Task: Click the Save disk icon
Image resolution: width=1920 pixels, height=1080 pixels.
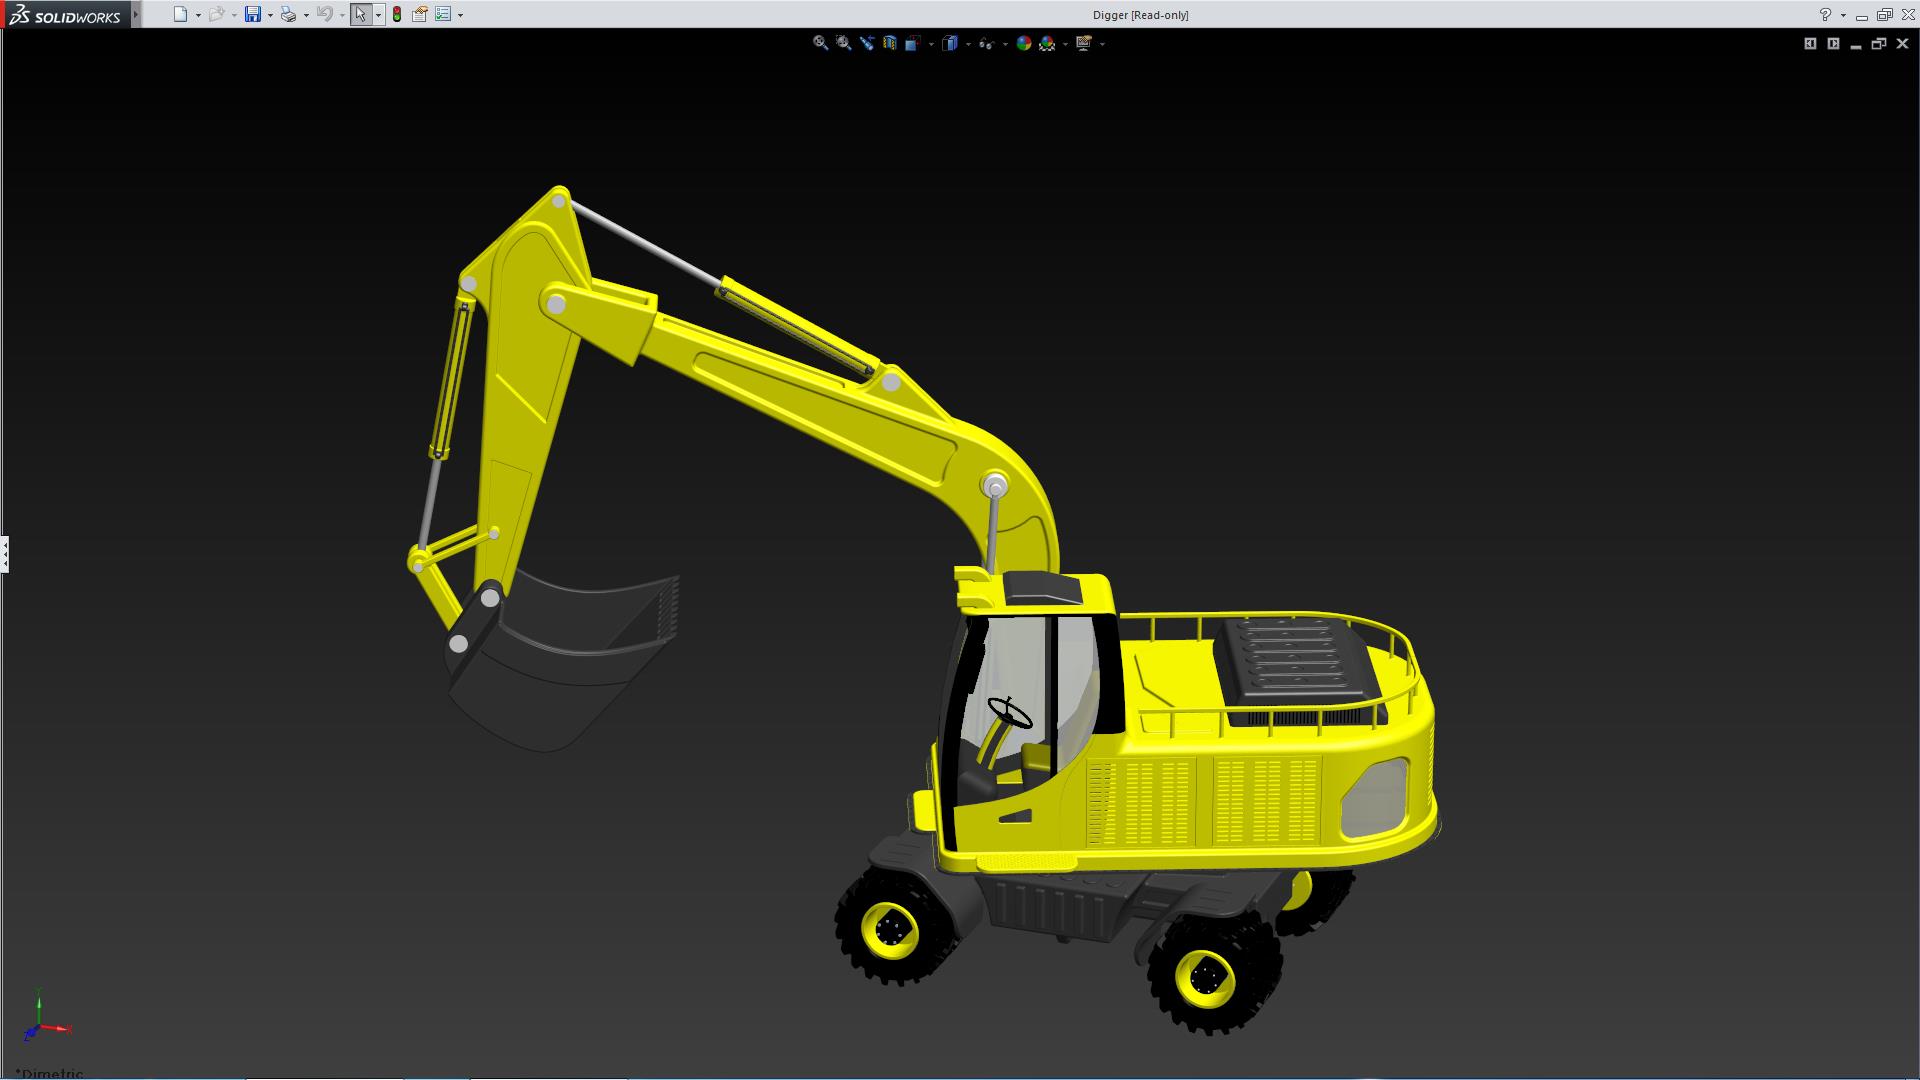Action: pos(253,14)
